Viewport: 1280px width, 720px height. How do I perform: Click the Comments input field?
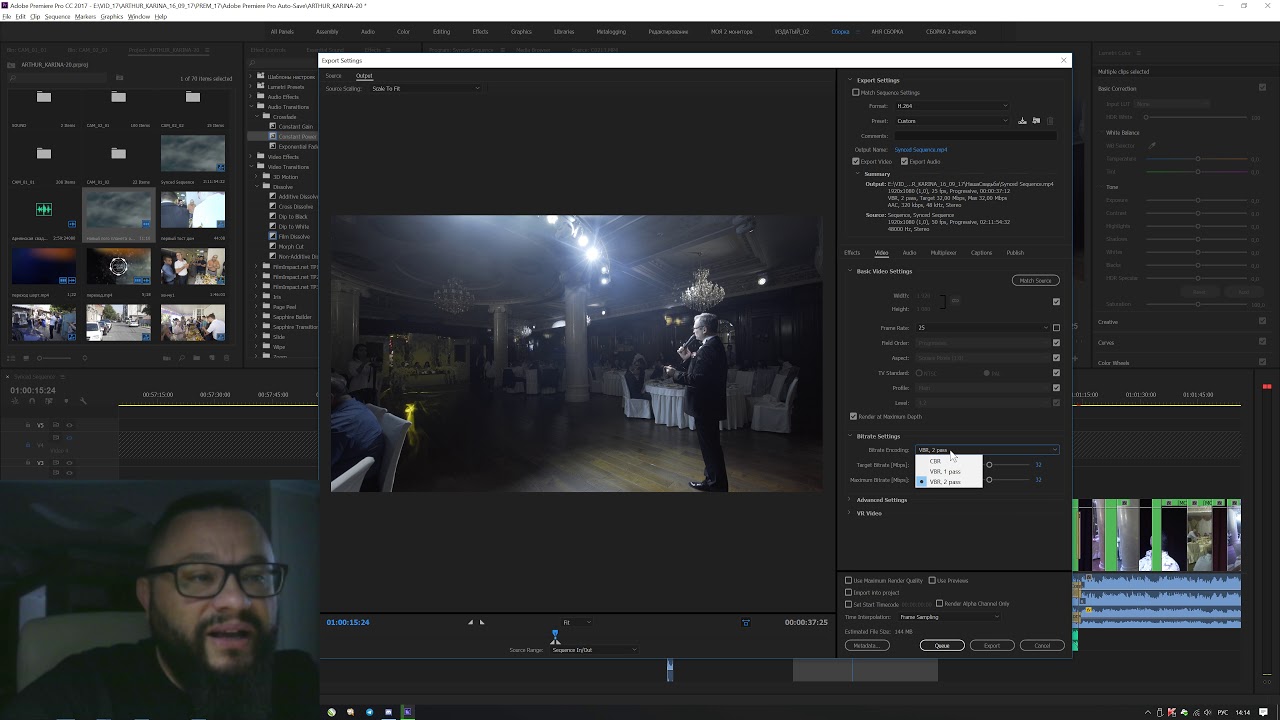[975, 136]
